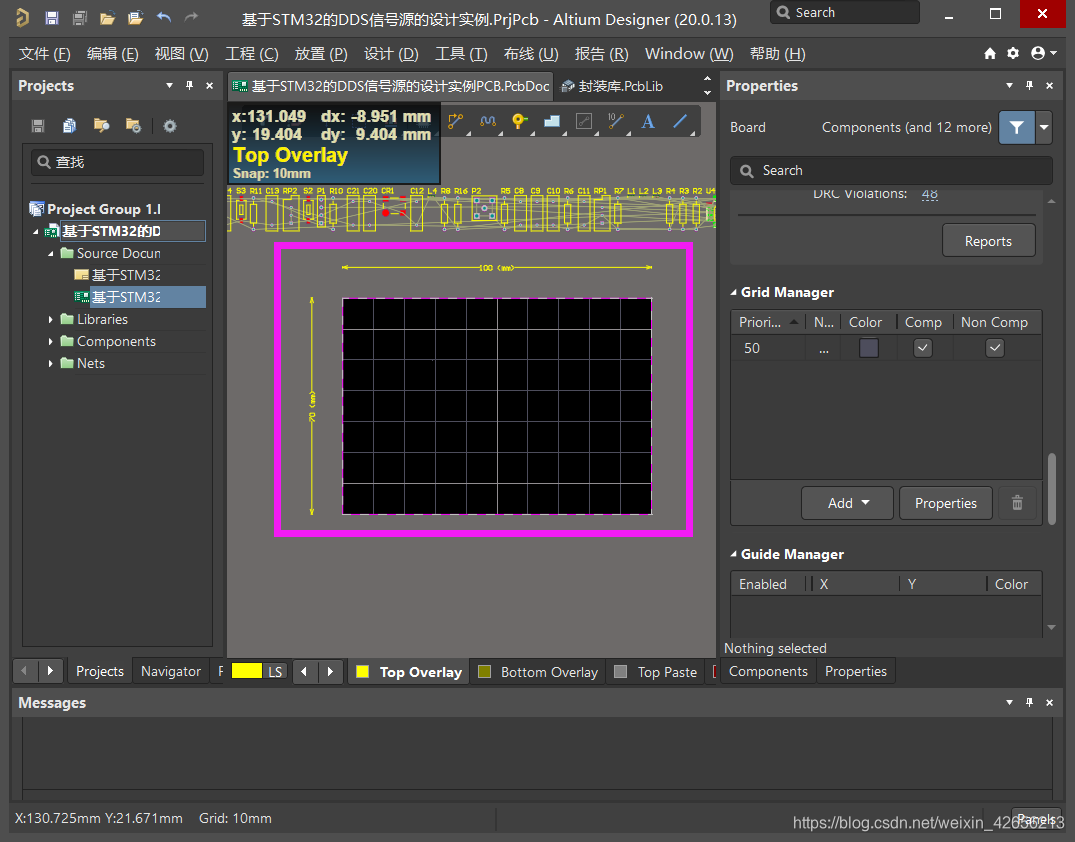
Task: Collapse the Source Documents folder
Action: pos(51,254)
